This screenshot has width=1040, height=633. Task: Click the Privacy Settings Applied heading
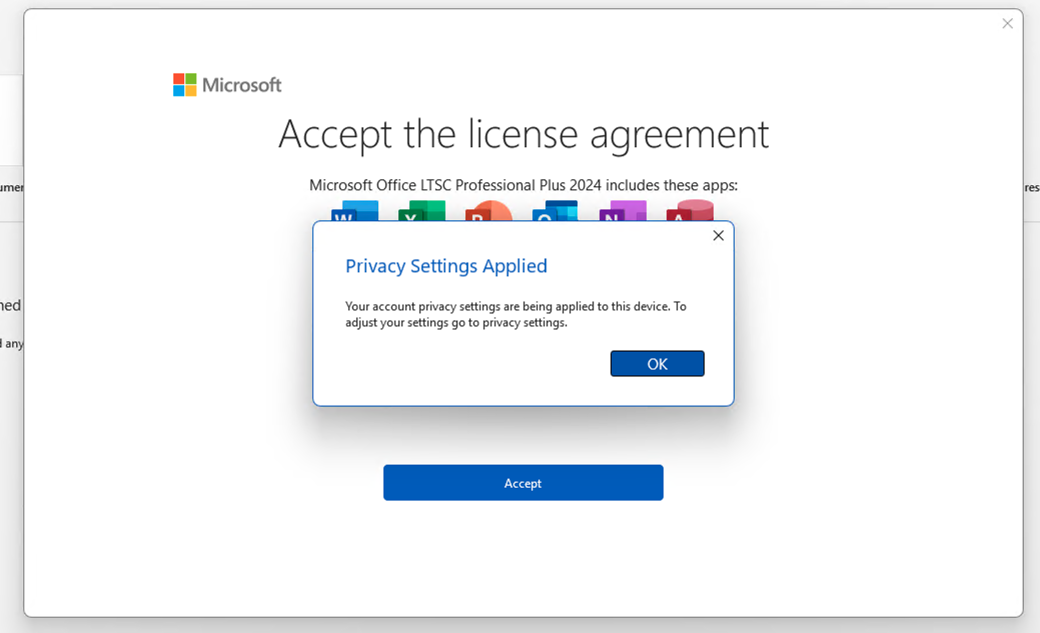446,266
